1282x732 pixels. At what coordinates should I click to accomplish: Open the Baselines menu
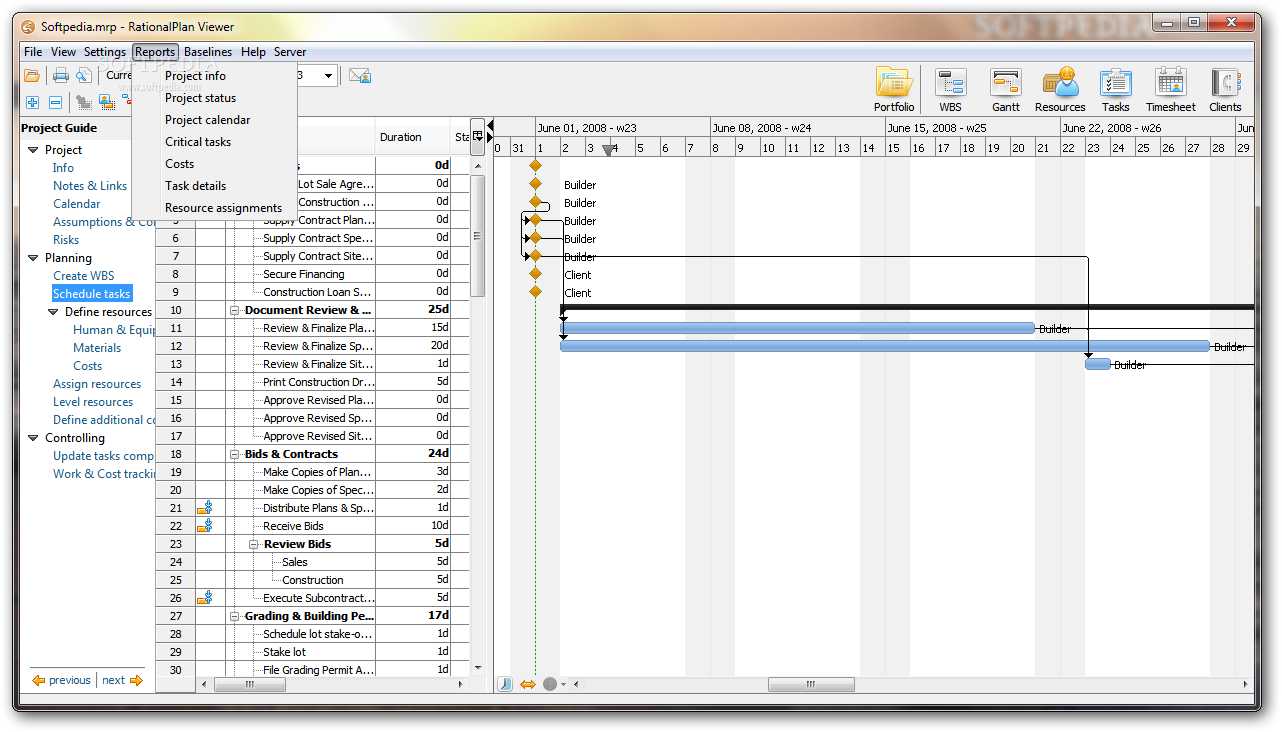(x=208, y=52)
